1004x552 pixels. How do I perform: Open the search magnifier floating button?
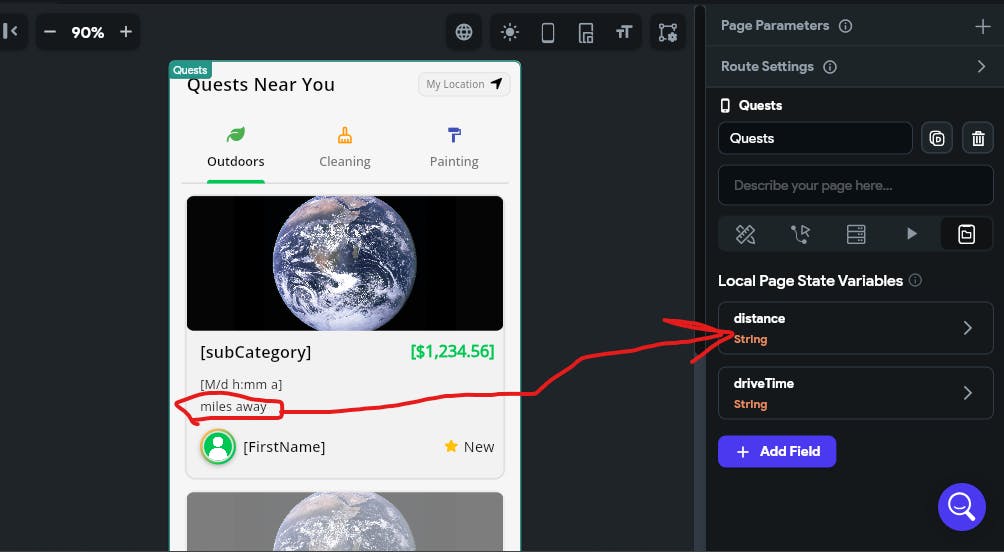(x=962, y=507)
